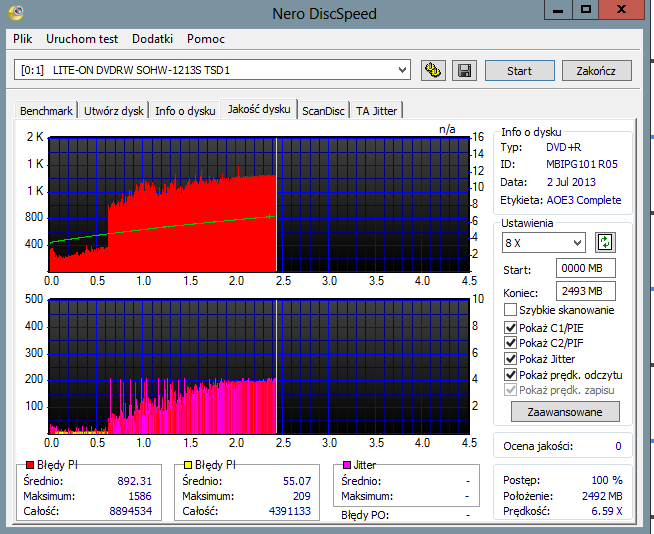Open the Dodatki menu
The width and height of the screenshot is (654, 534).
pos(152,39)
